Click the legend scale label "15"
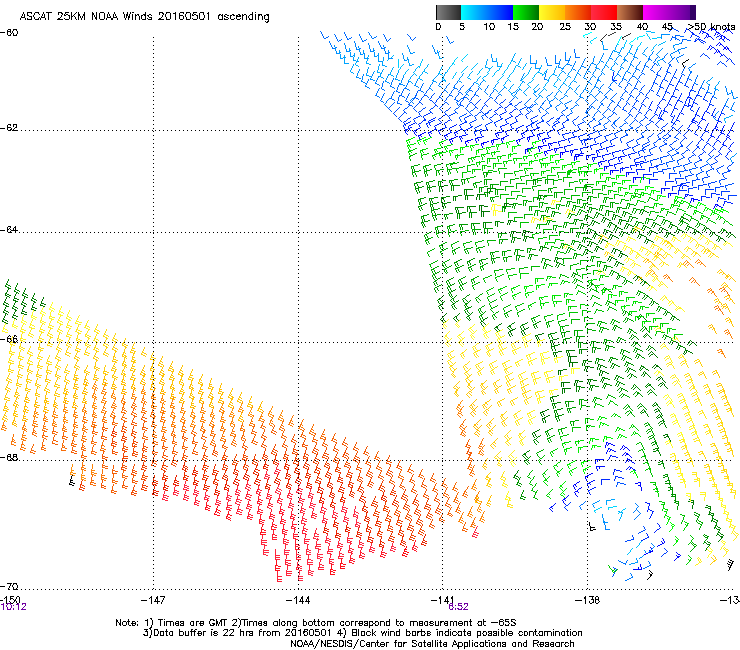Viewport: 740px width, 650px height. point(513,27)
